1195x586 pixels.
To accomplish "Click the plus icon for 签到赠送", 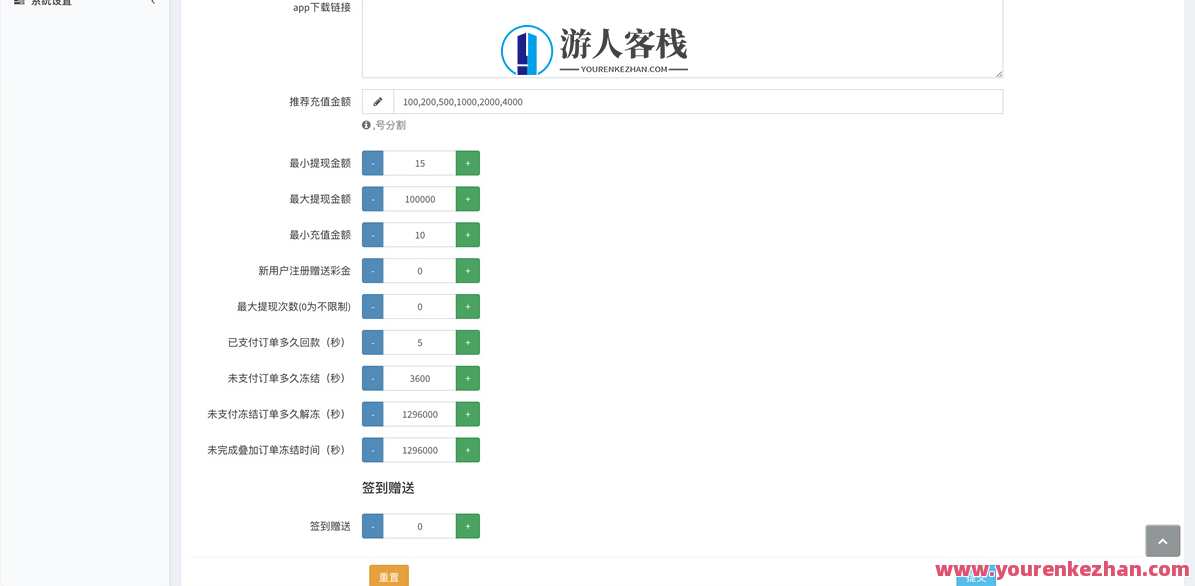I will [x=467, y=525].
